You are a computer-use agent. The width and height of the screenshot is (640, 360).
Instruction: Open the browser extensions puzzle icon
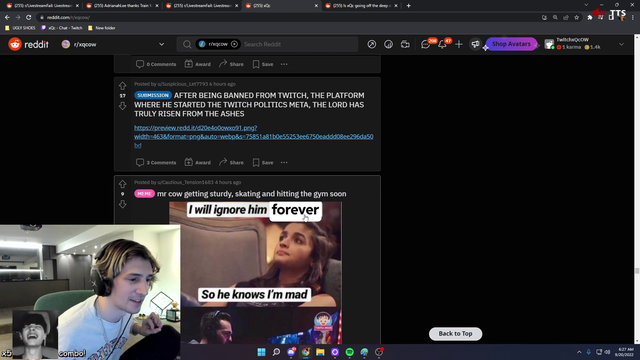pos(589,18)
